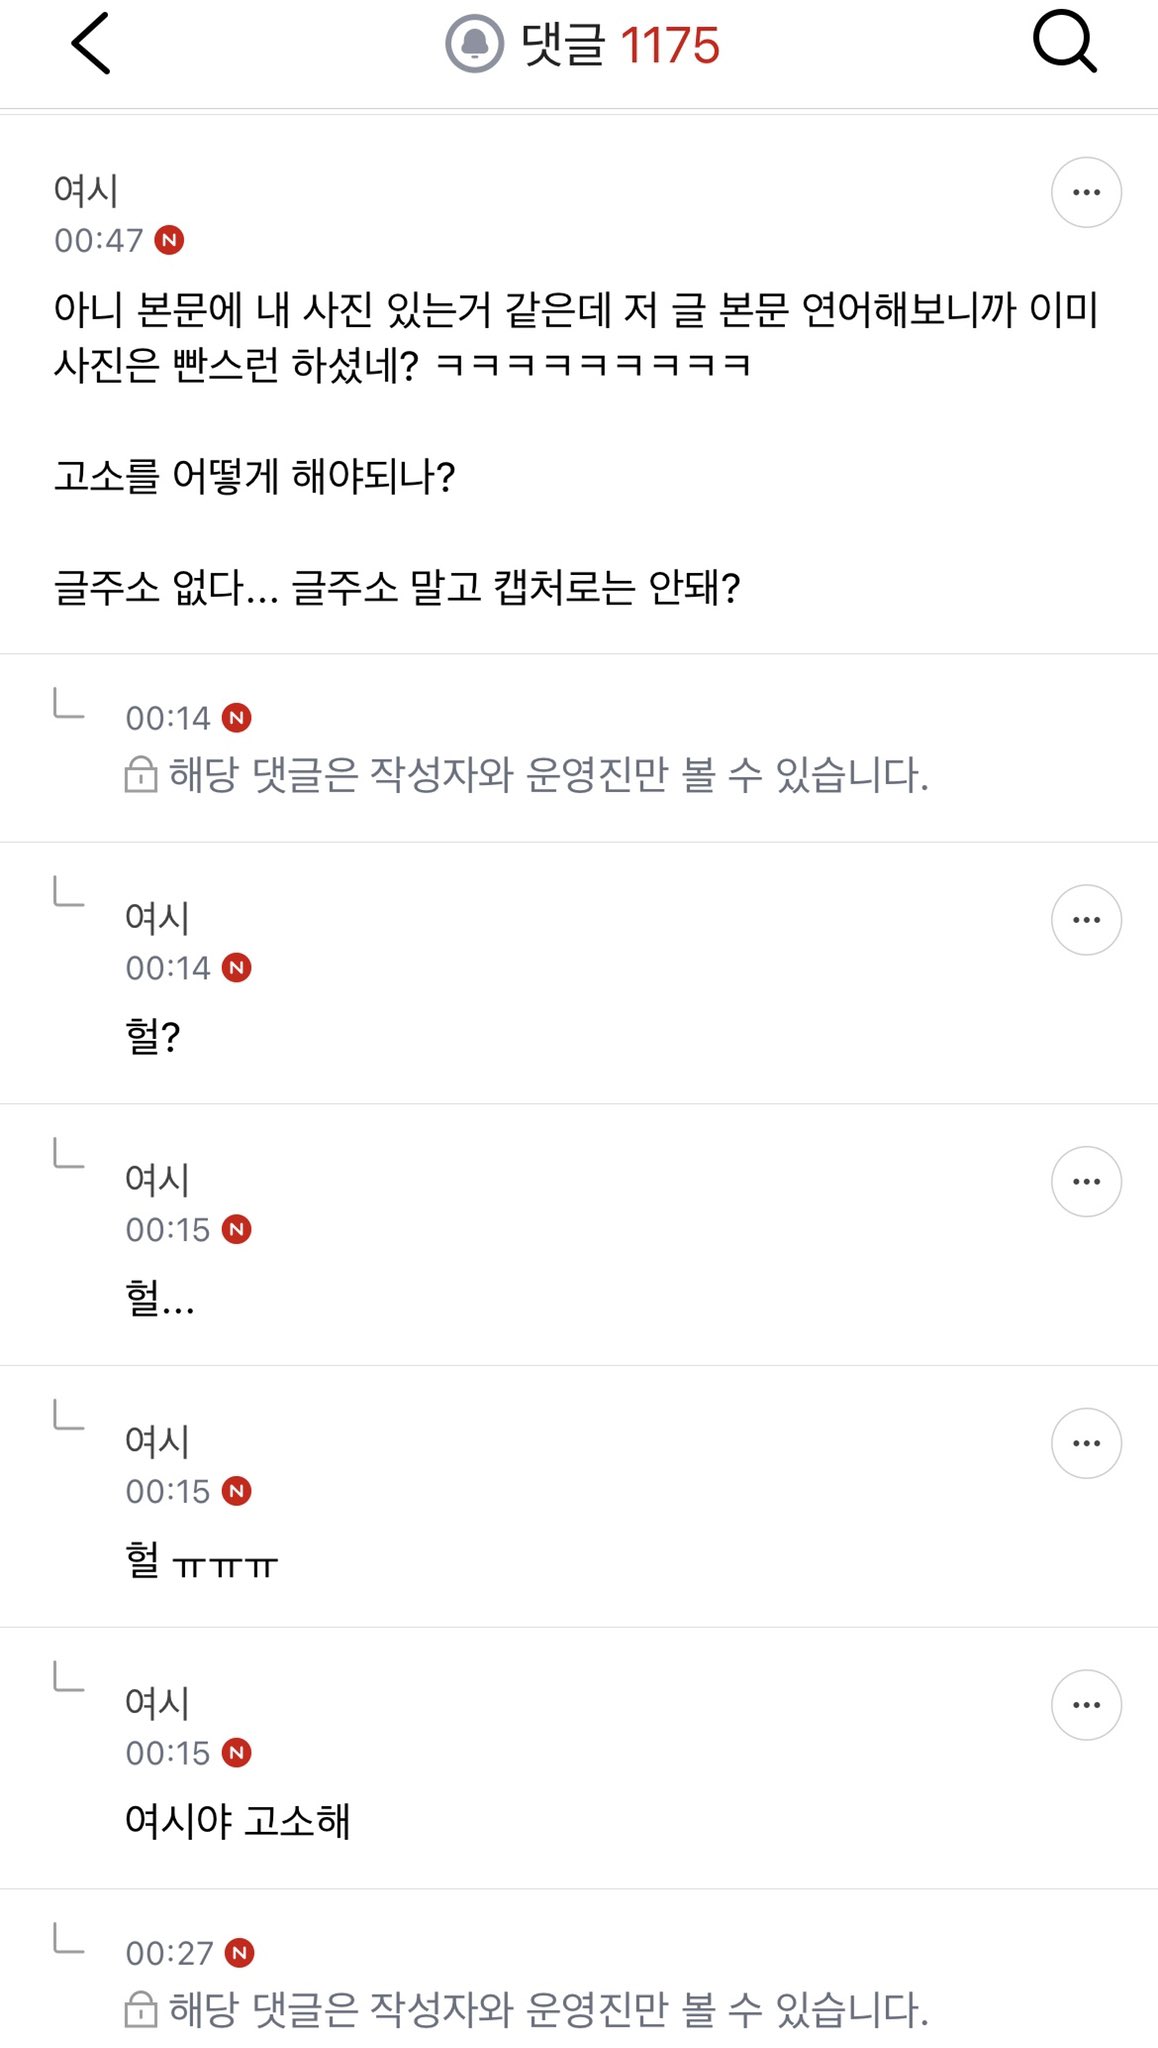Viewport: 1158px width, 2048px height.
Task: Open the search magnifier icon
Action: [1064, 42]
